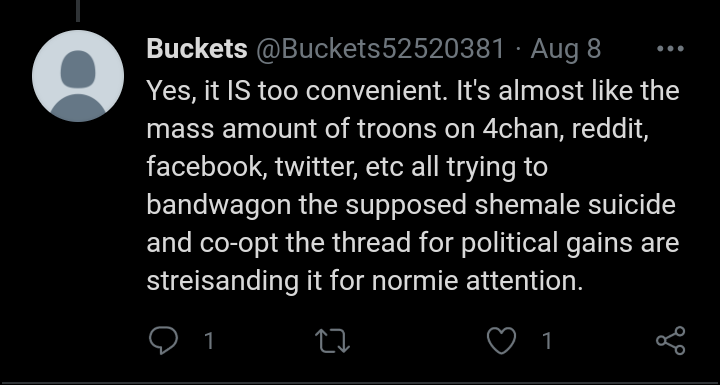Click the word 'convenient' in the tweet

pyautogui.click(x=376, y=91)
